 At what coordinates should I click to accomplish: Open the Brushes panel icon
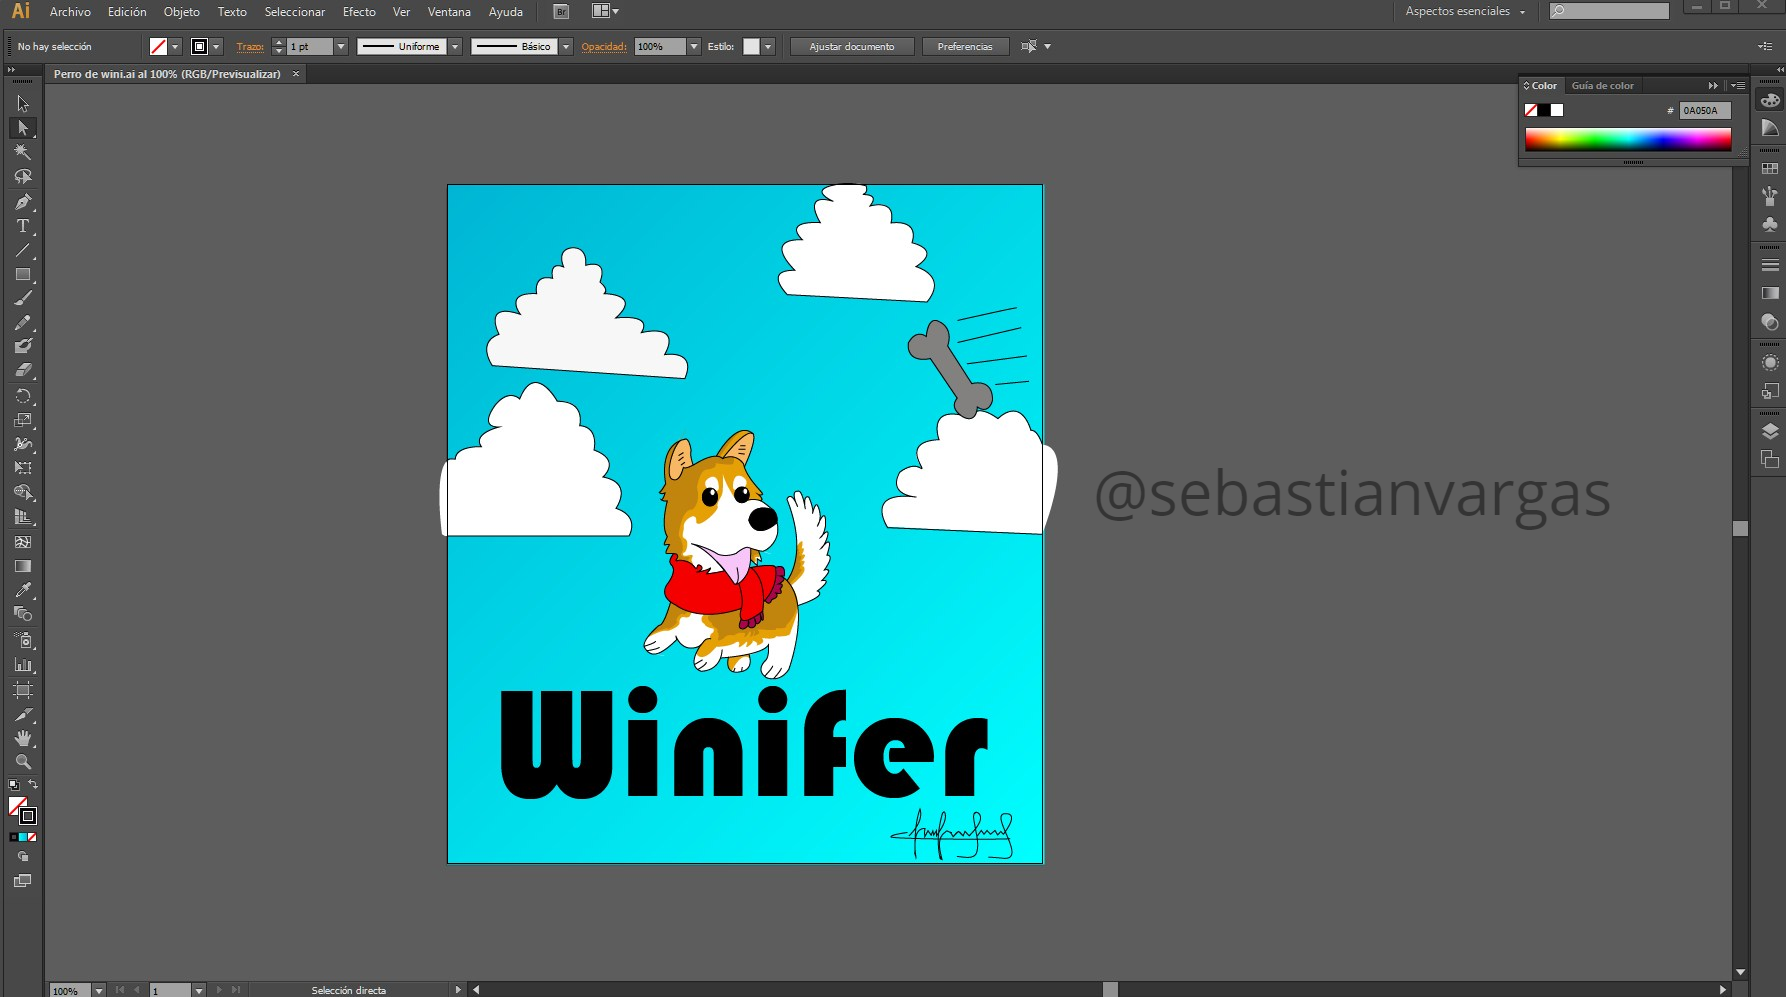(x=1770, y=196)
